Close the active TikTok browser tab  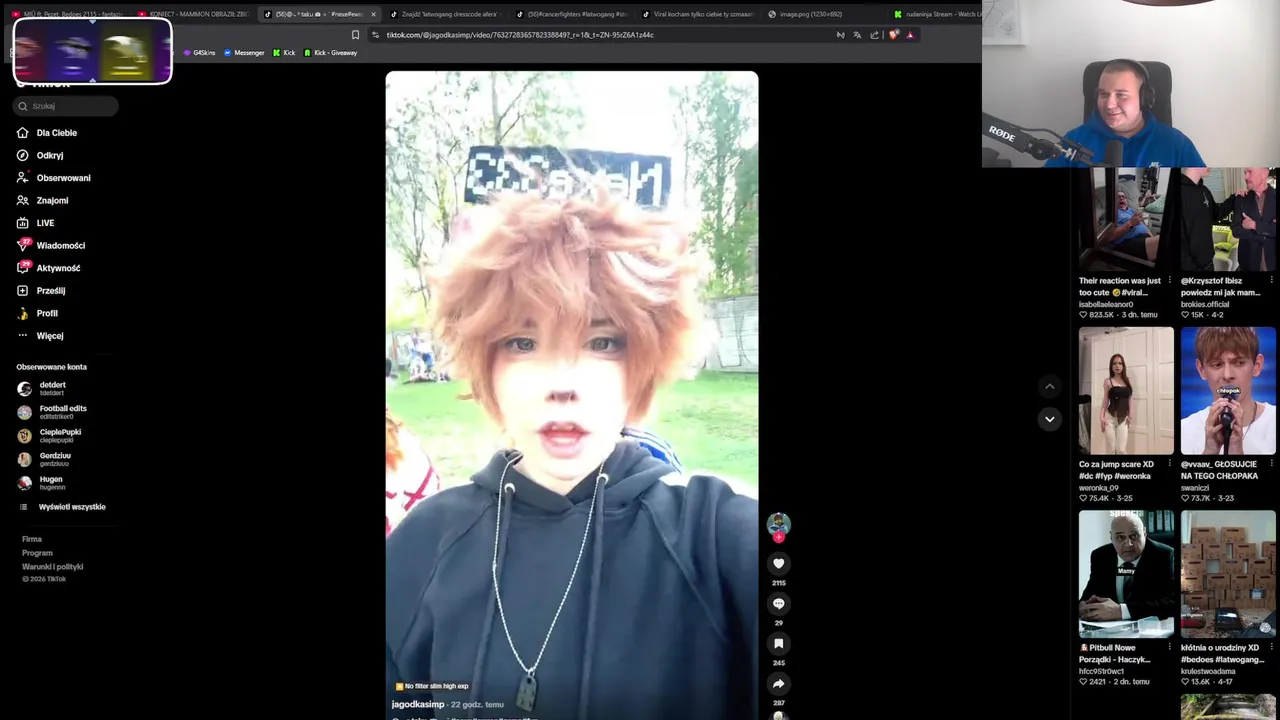click(x=373, y=14)
